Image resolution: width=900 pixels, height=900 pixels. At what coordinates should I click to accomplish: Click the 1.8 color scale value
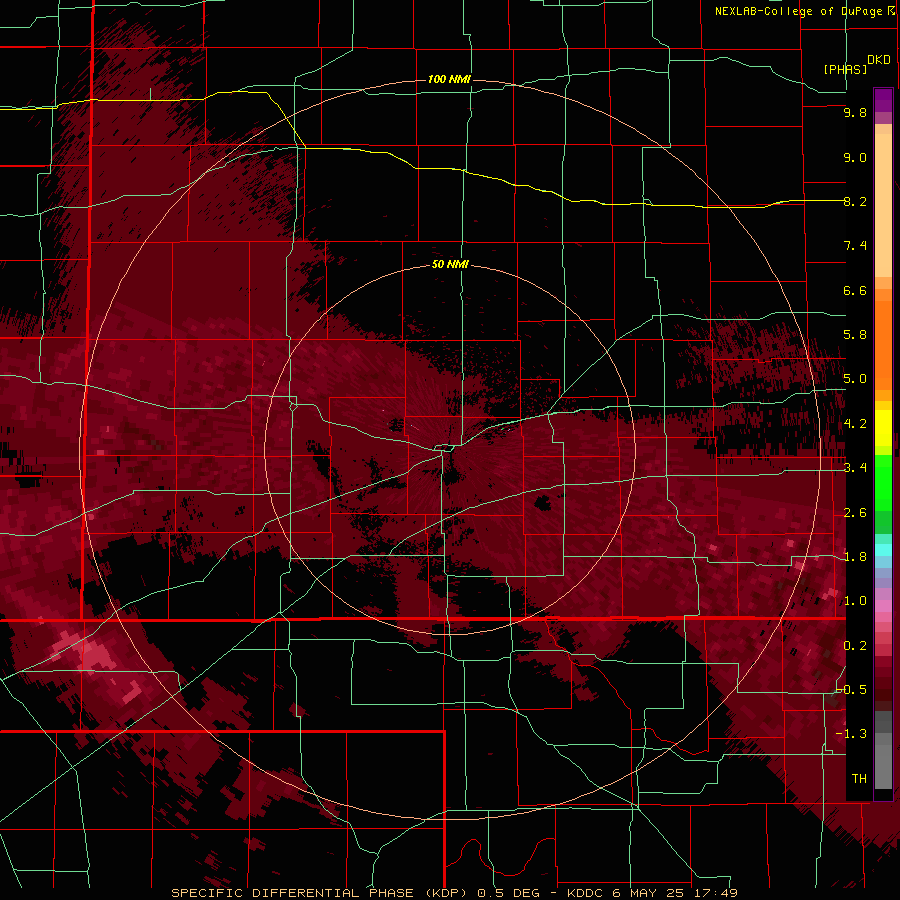click(x=855, y=557)
